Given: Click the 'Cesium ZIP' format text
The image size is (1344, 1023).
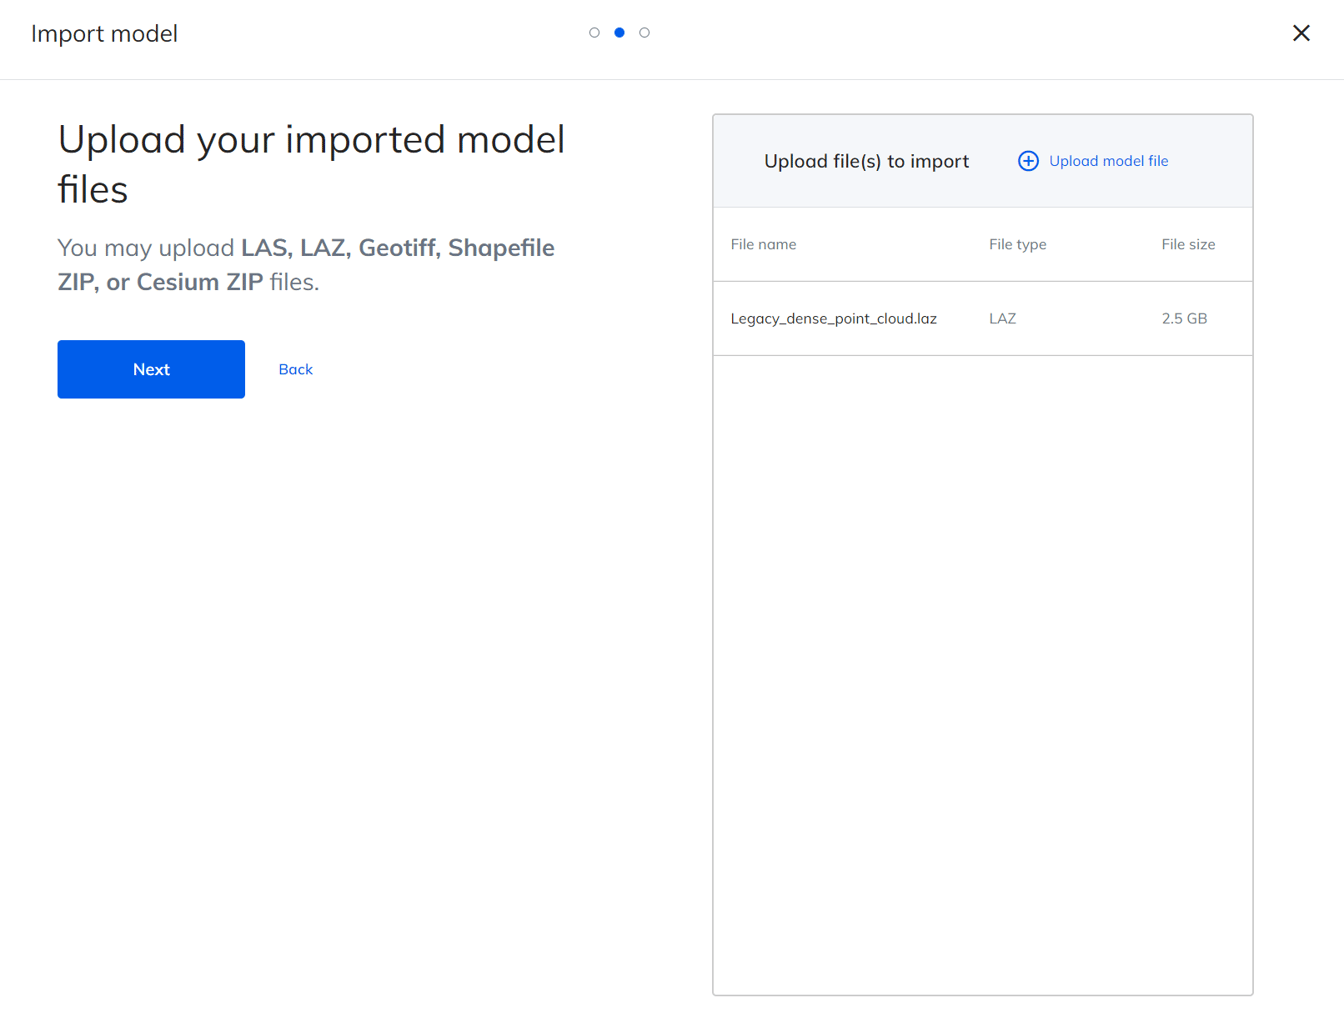Looking at the screenshot, I should coord(199,282).
